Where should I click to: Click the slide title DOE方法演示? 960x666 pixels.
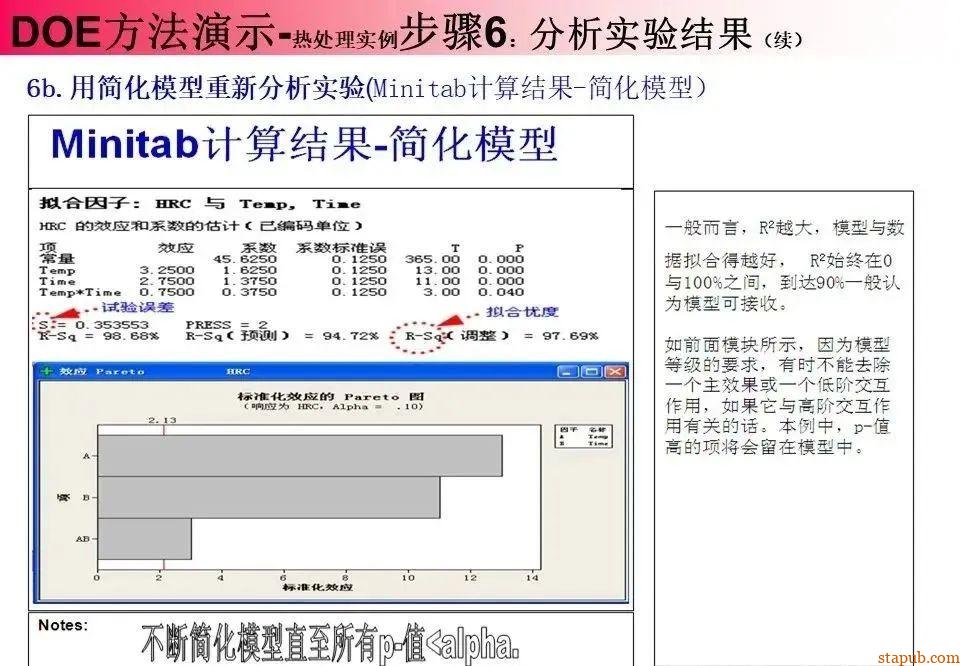click(x=143, y=32)
